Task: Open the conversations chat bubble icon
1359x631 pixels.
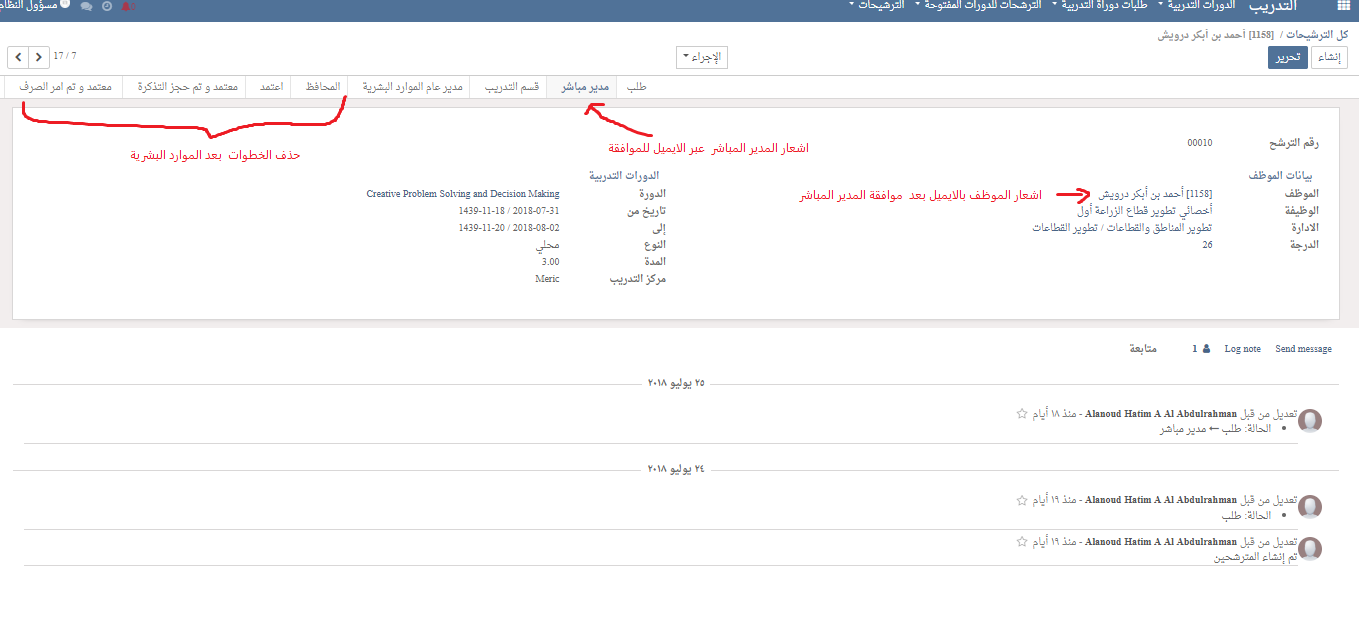Action: (87, 7)
